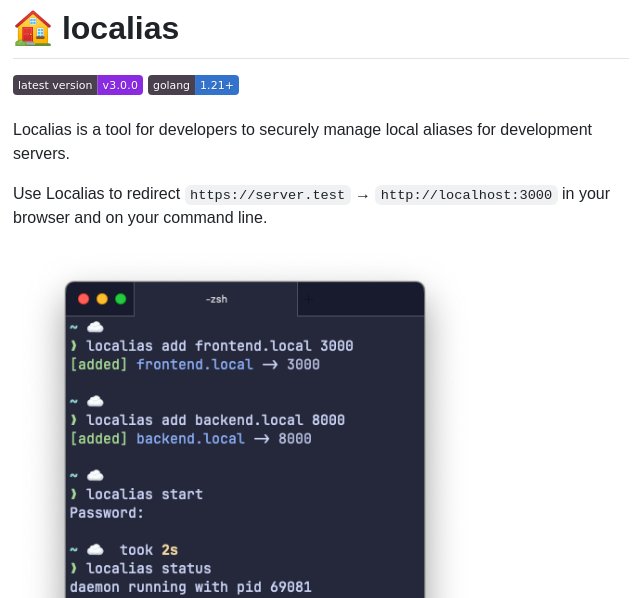This screenshot has width=638, height=598.
Task: Open the latest version v3.0.0 badge
Action: [77, 85]
